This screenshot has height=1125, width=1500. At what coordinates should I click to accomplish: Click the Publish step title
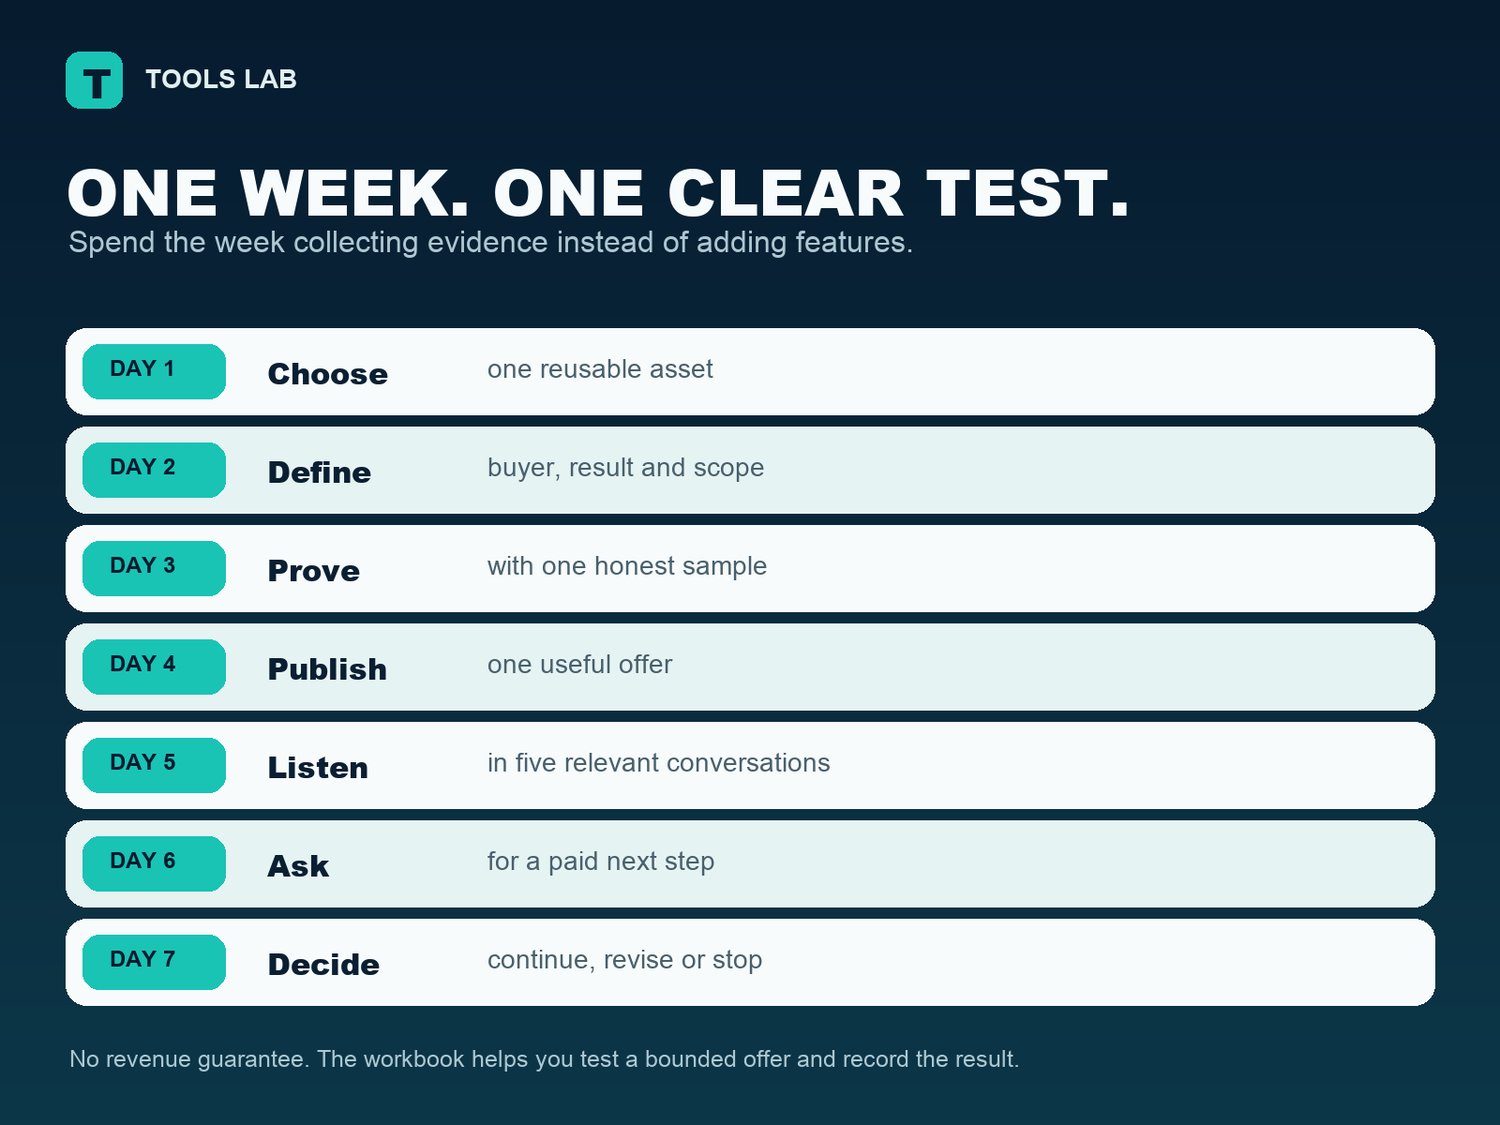coord(327,669)
